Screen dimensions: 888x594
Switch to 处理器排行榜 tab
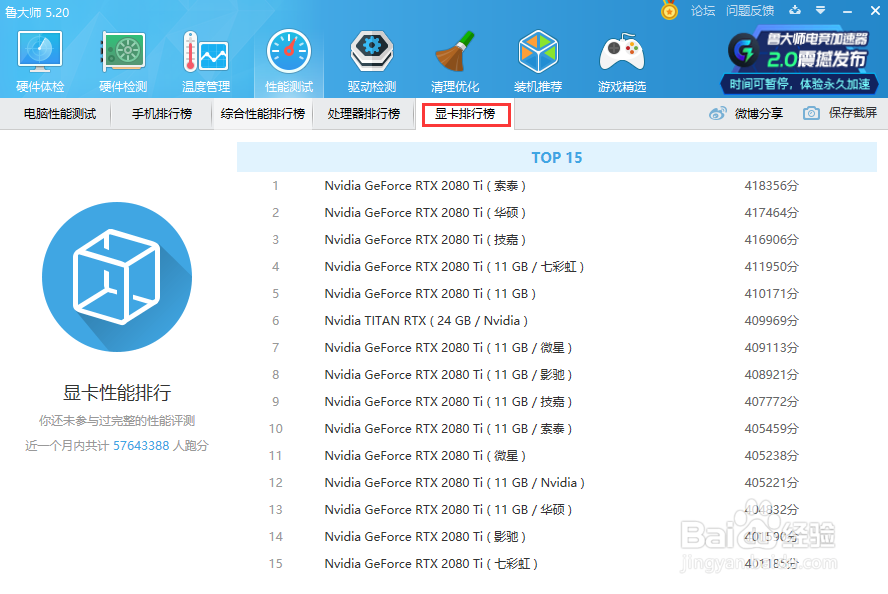pyautogui.click(x=364, y=114)
